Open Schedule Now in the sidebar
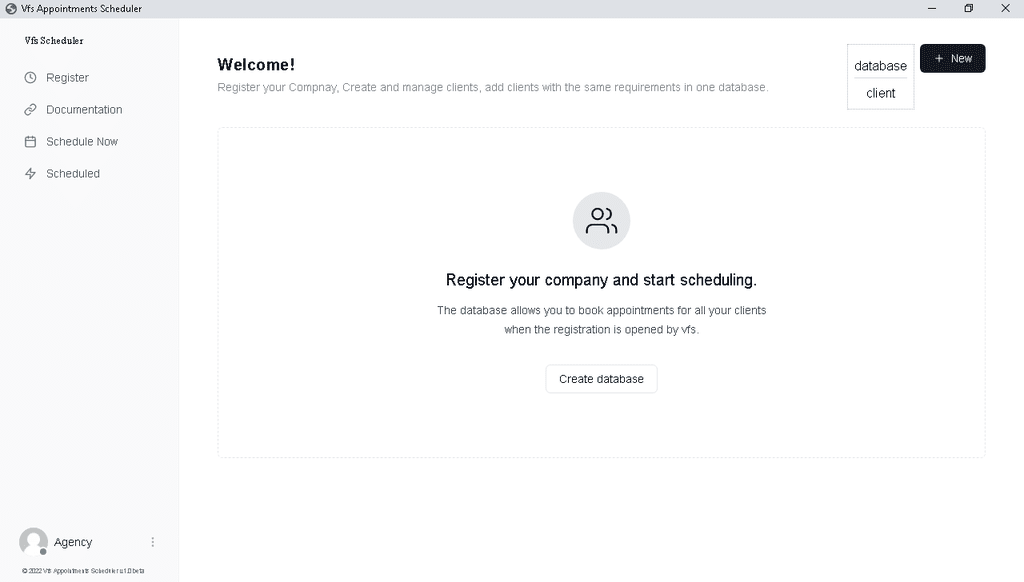The height and width of the screenshot is (582, 1024). point(82,142)
